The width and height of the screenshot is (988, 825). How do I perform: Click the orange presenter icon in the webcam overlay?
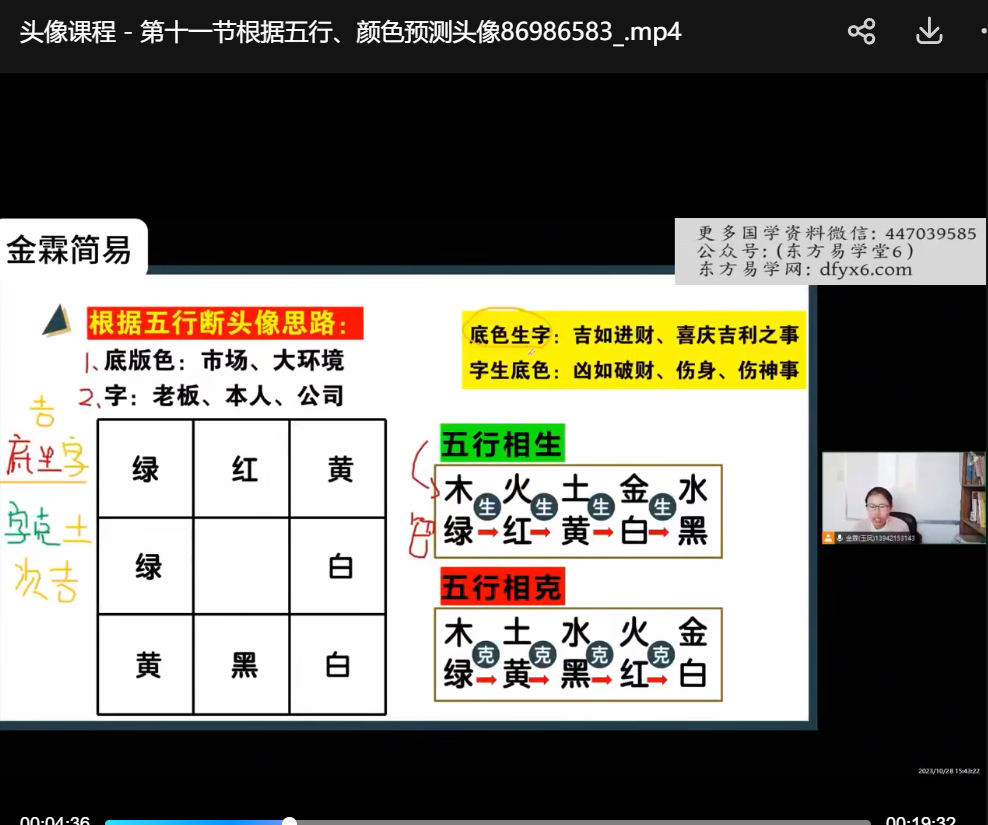(828, 538)
